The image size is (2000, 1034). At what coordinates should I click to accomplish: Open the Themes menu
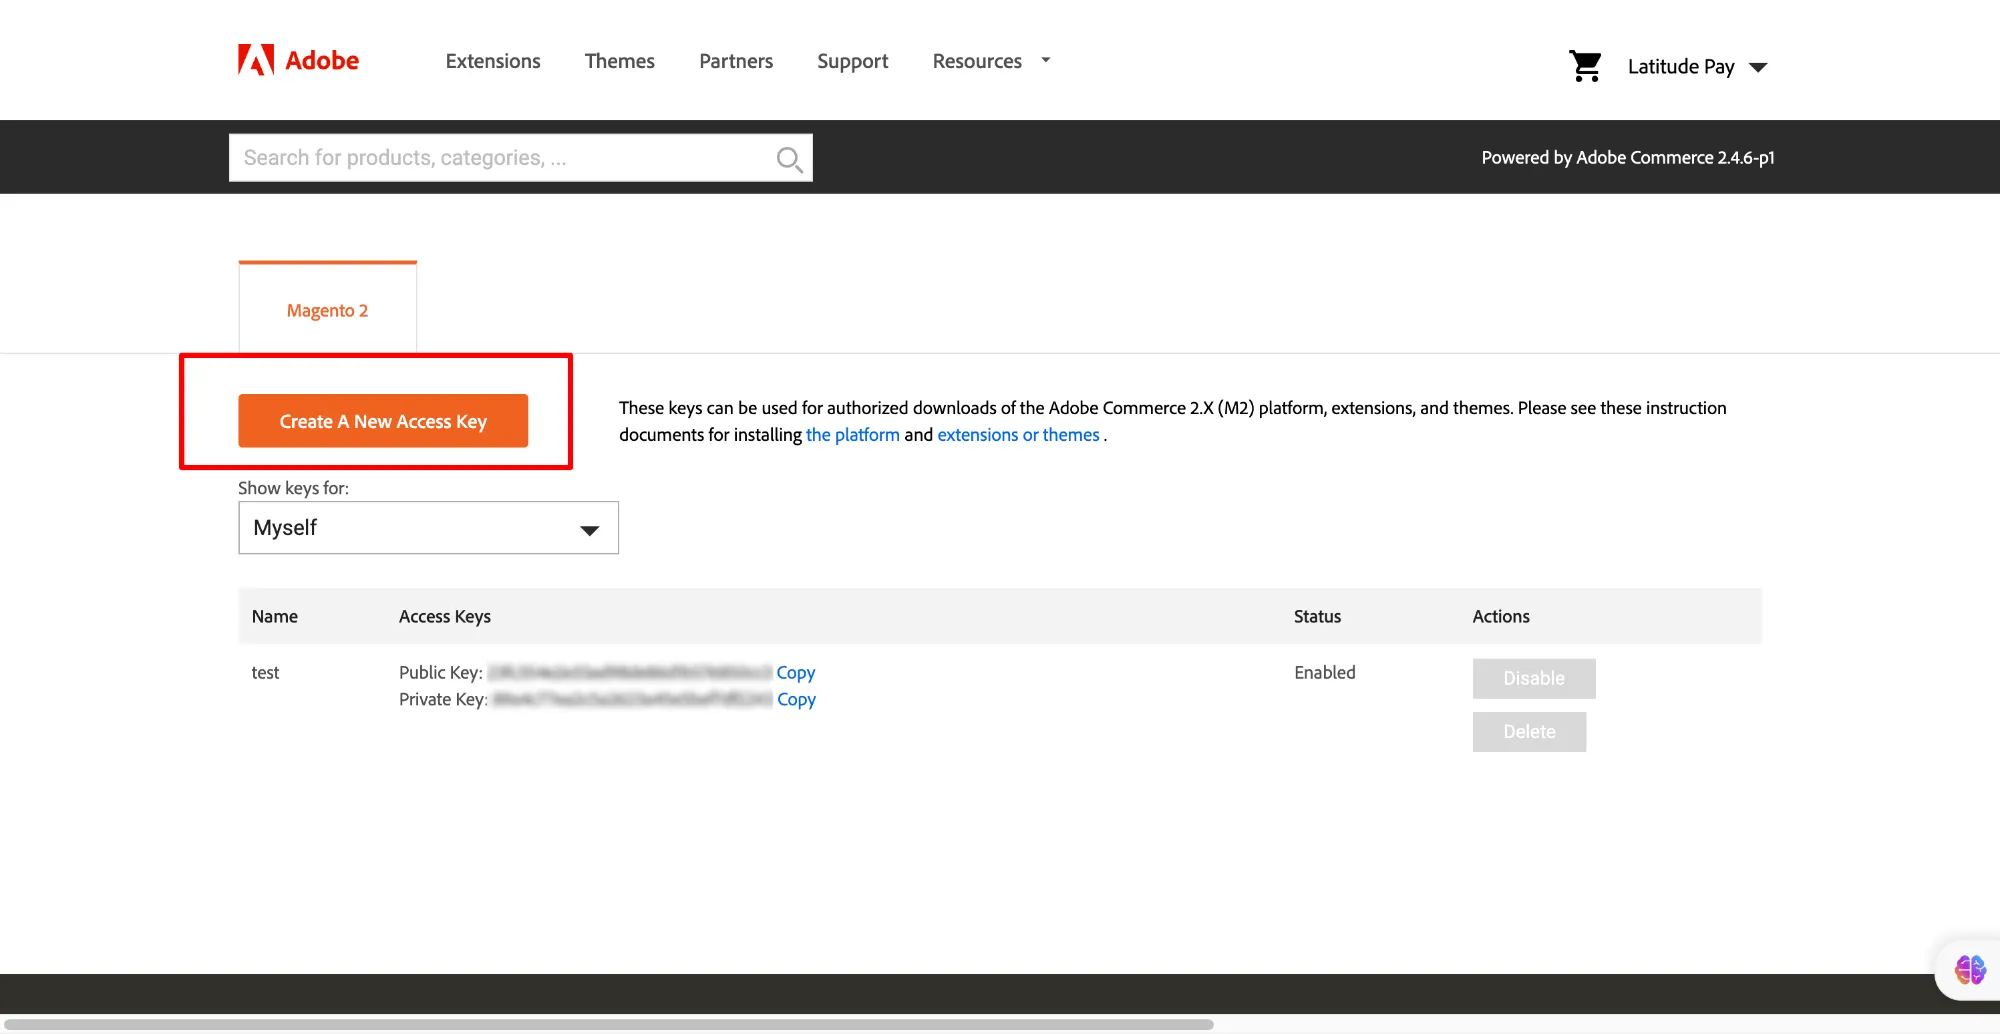point(620,61)
